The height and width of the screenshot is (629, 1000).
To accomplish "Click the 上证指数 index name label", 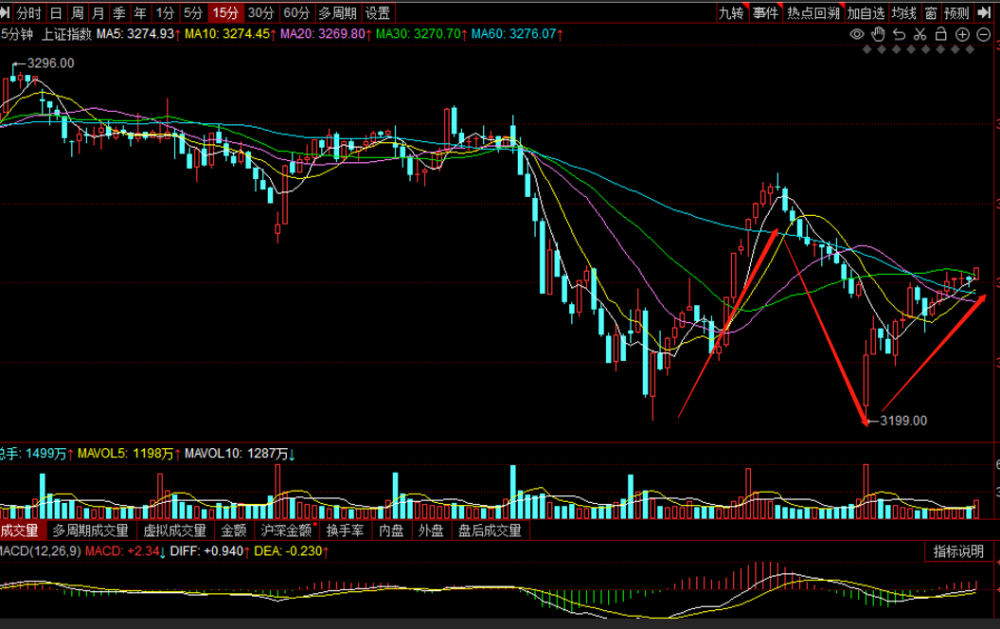I will point(66,34).
